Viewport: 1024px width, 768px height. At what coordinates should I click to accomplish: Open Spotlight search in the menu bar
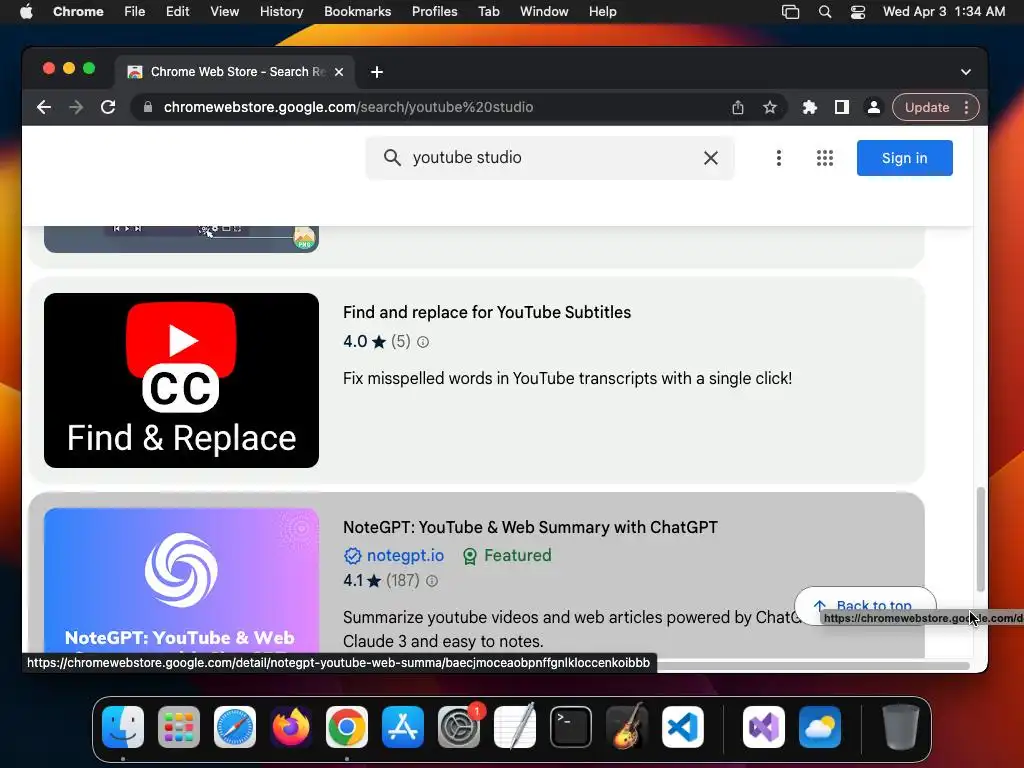pos(825,12)
